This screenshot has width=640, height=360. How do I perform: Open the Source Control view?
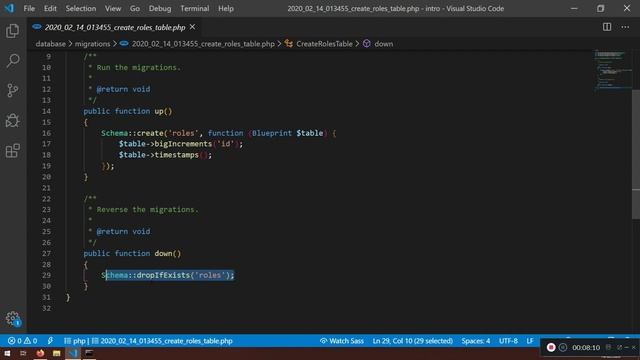(13, 90)
